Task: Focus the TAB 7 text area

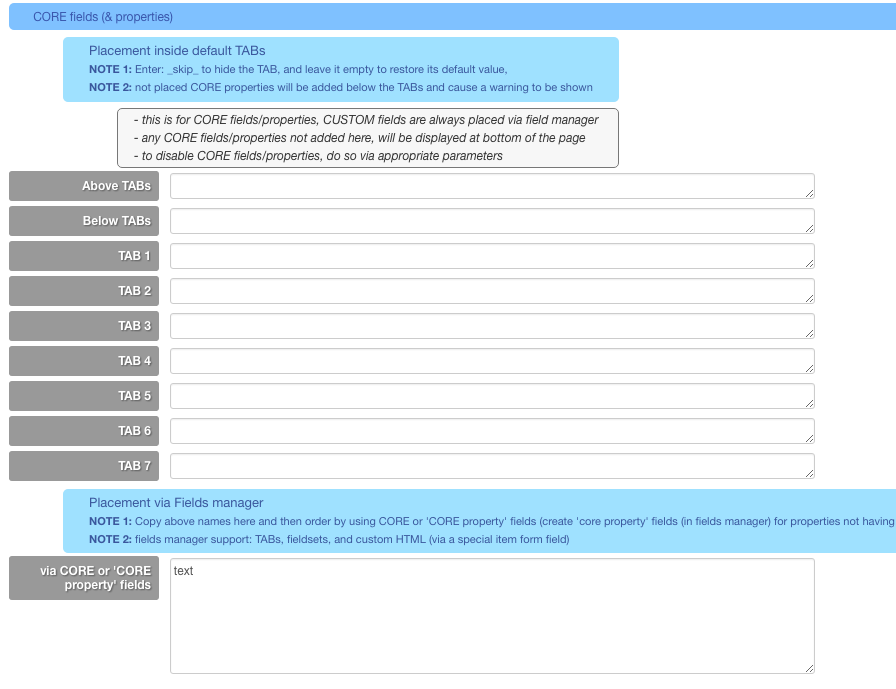Action: tap(492, 466)
